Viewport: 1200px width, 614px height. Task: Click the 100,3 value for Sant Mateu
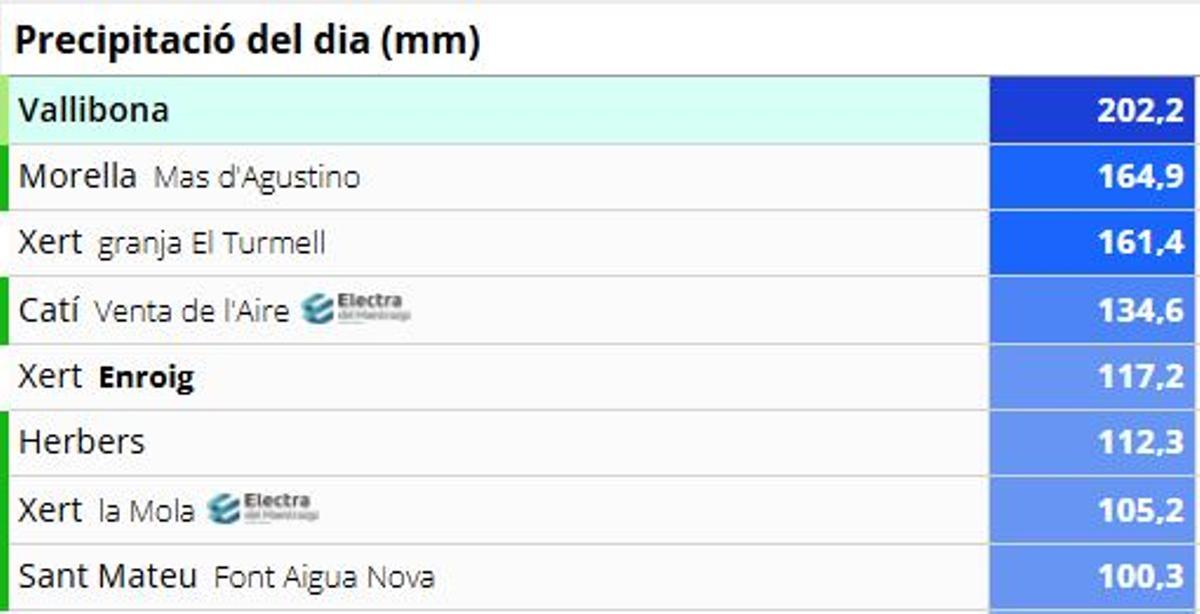[1094, 577]
